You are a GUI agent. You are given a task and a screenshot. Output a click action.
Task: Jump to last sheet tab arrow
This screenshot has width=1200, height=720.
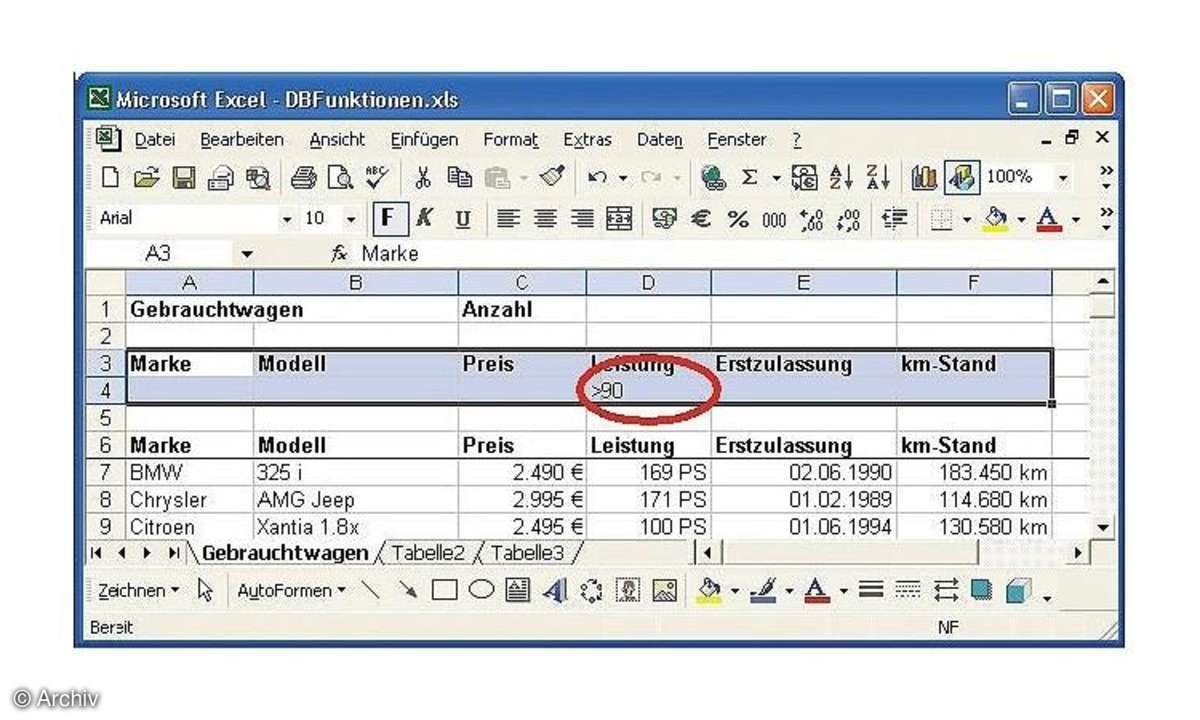(x=173, y=553)
